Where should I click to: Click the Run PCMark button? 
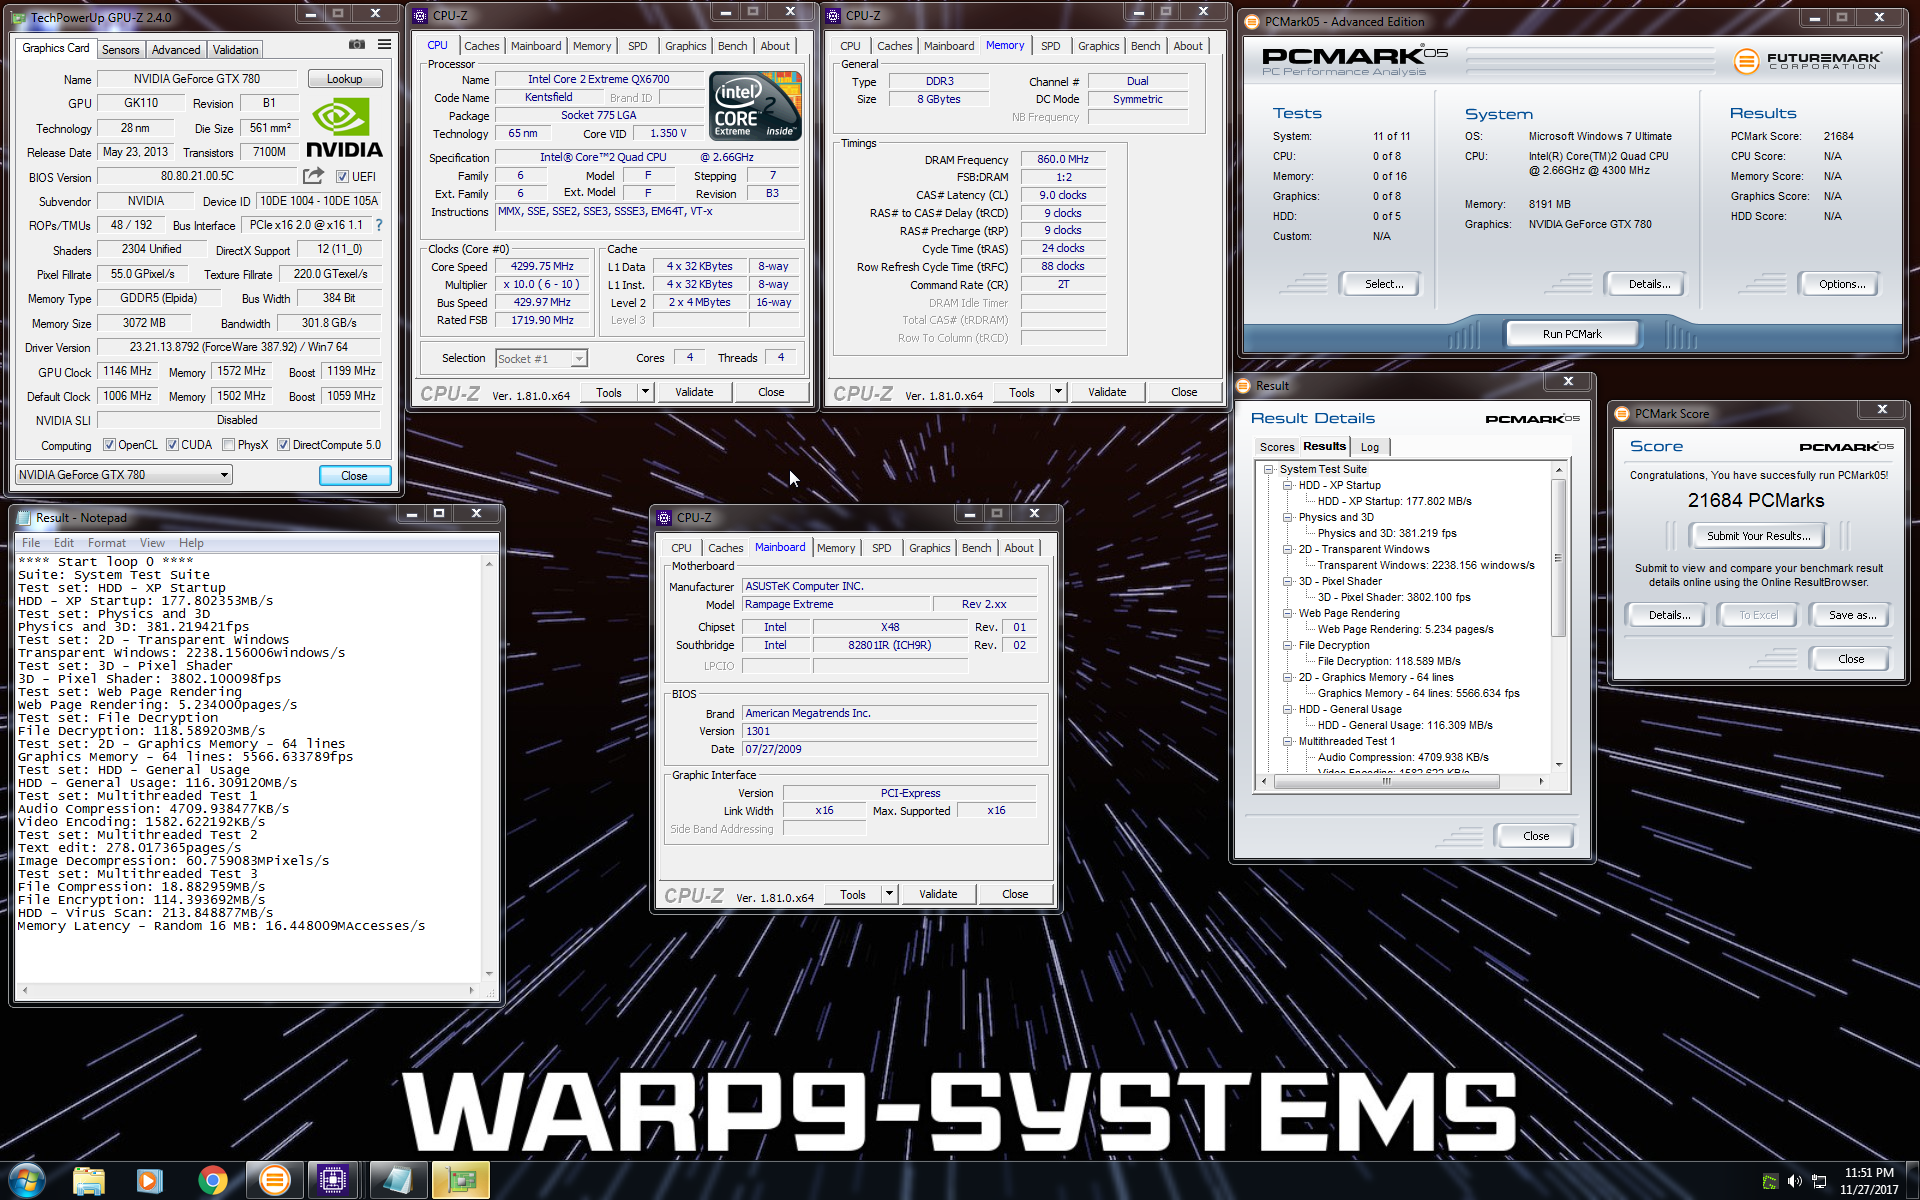point(1571,334)
